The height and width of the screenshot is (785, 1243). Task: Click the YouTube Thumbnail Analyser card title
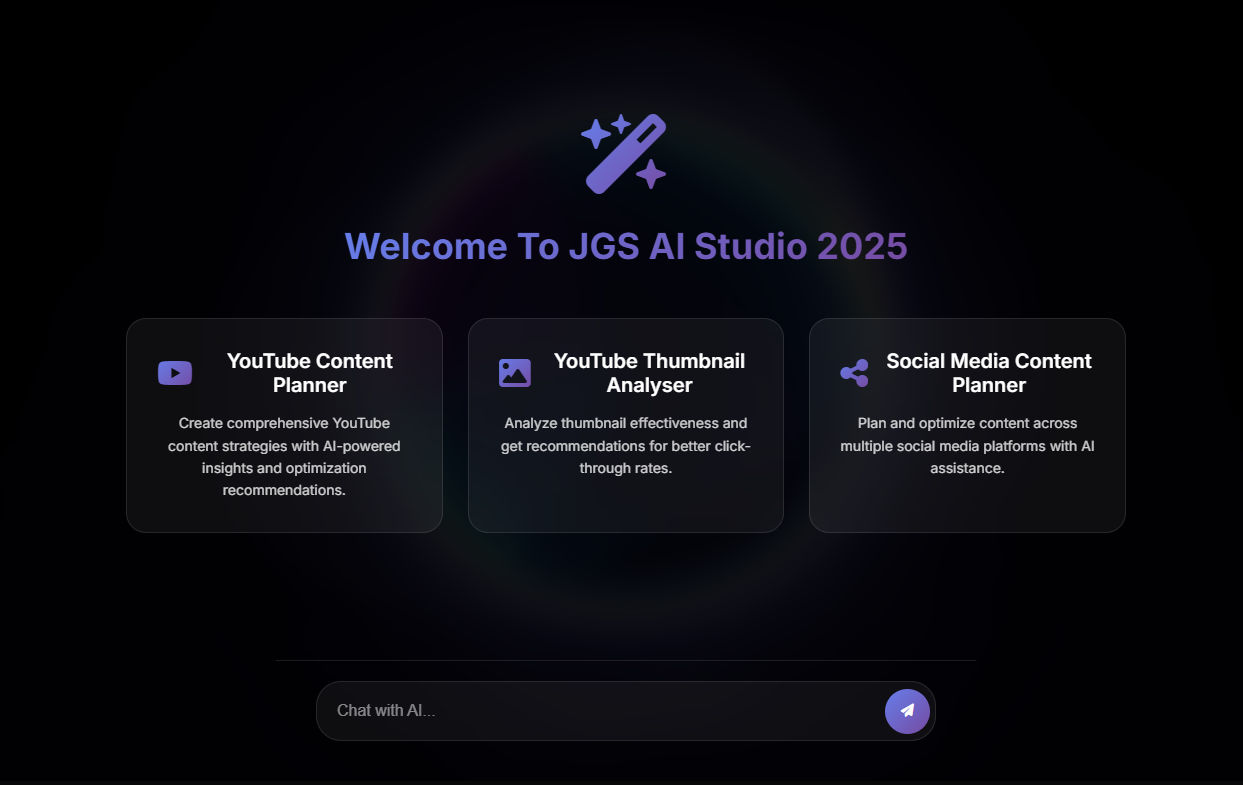pos(651,372)
